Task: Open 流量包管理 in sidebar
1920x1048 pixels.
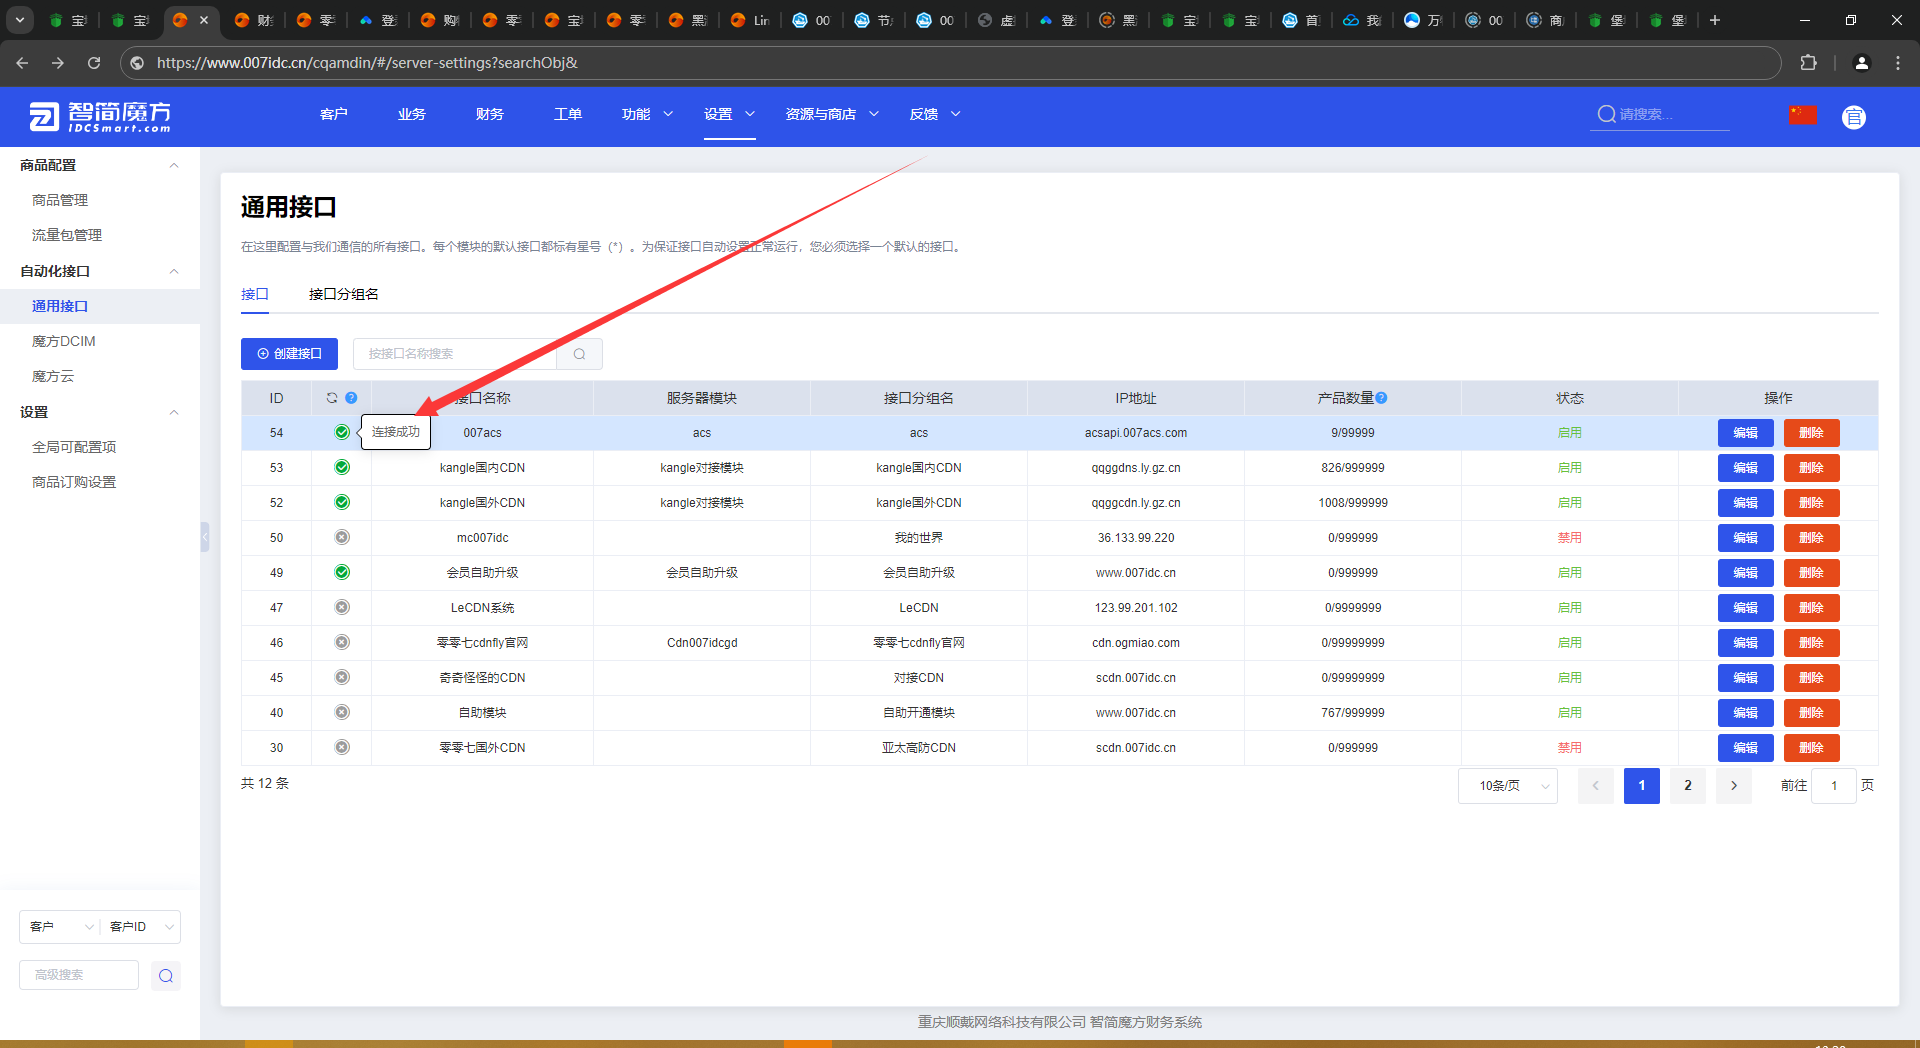Action: click(x=67, y=235)
